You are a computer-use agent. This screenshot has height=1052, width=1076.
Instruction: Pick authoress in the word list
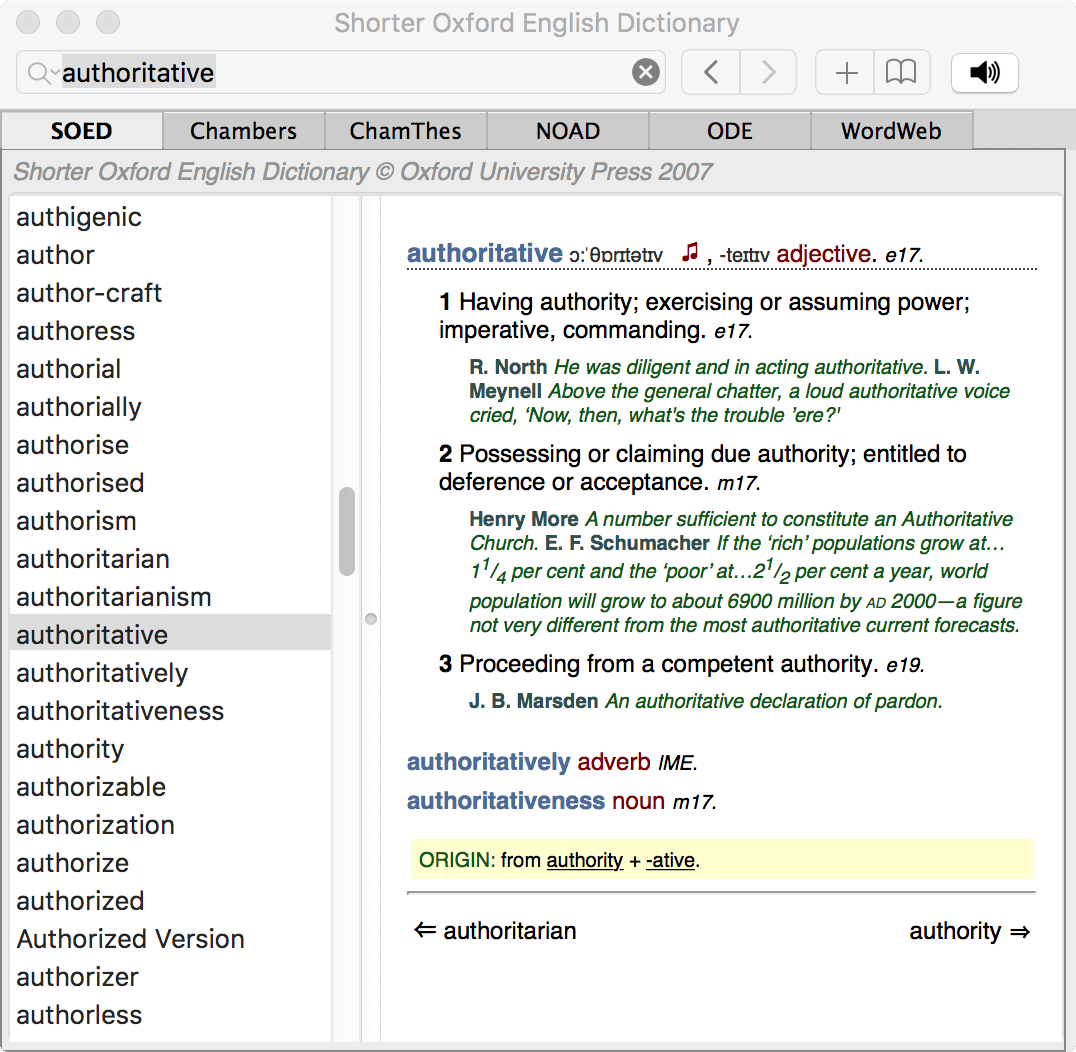click(170, 331)
